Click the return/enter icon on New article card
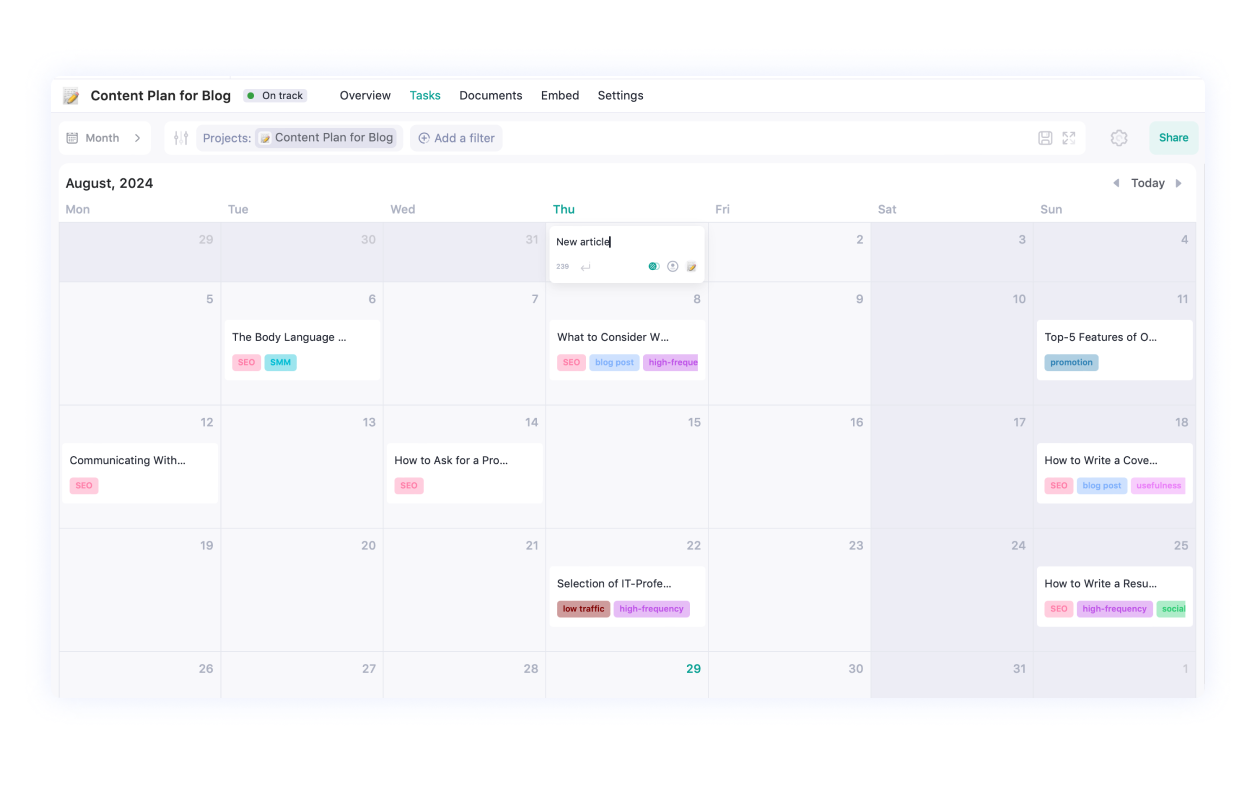 tap(585, 266)
